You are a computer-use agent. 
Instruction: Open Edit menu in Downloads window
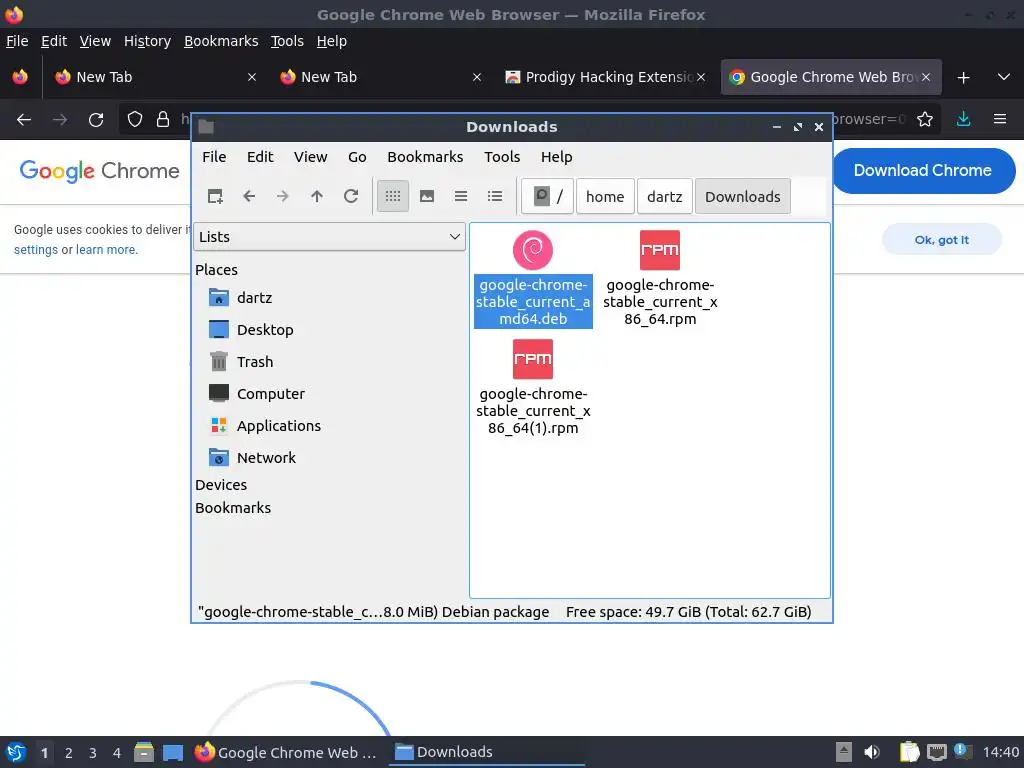[260, 157]
